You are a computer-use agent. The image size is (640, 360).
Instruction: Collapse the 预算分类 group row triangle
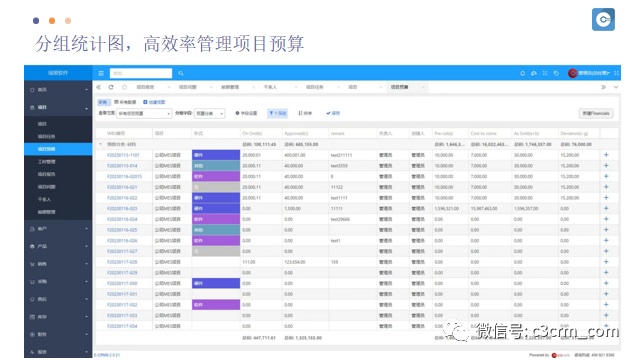[x=101, y=144]
